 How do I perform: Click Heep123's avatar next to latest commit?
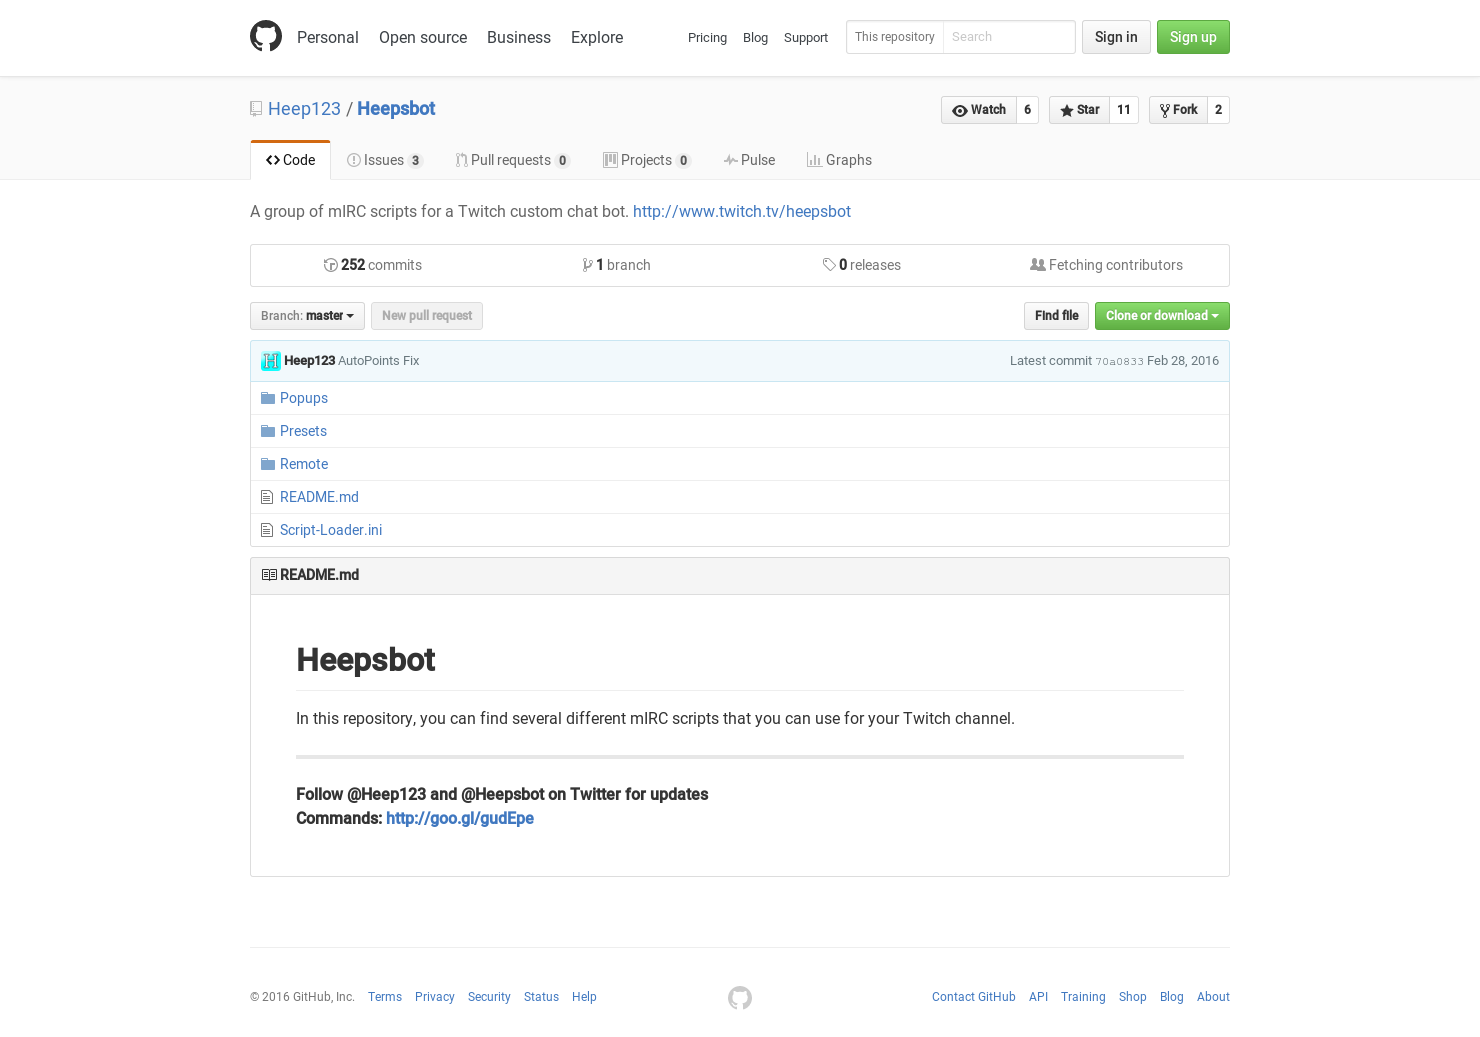coord(271,361)
